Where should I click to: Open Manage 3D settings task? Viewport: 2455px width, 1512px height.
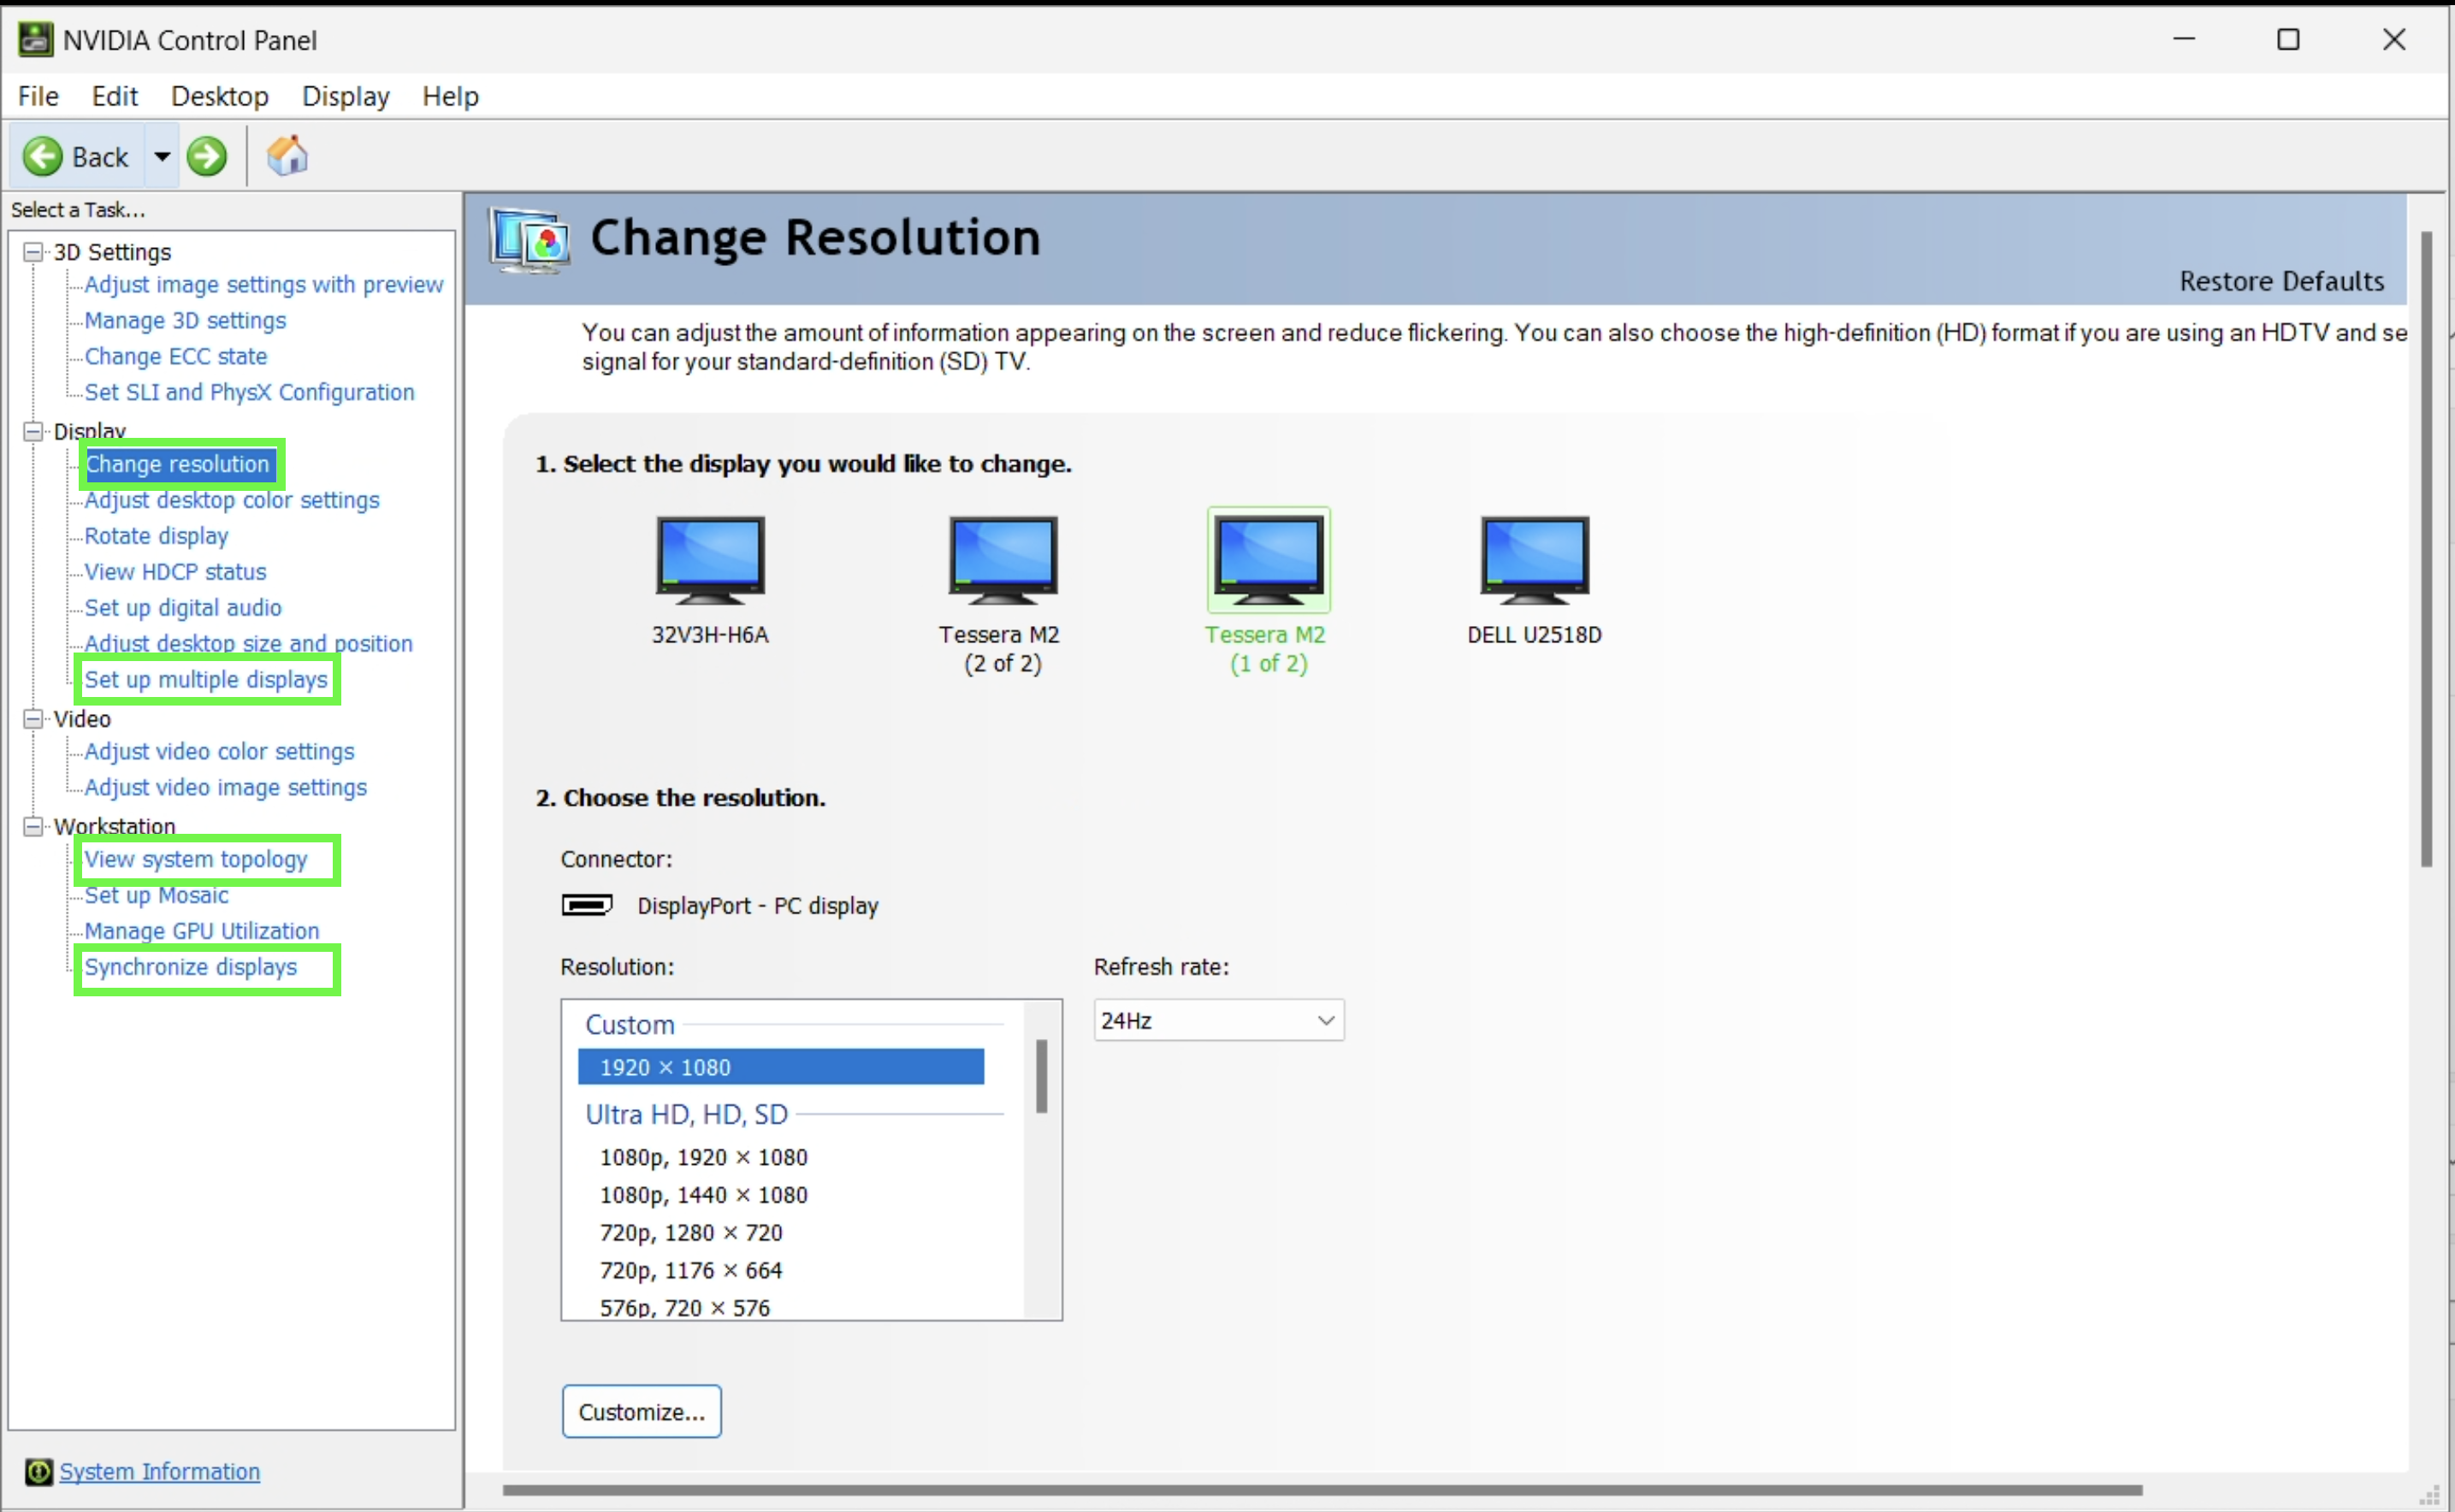(x=185, y=321)
